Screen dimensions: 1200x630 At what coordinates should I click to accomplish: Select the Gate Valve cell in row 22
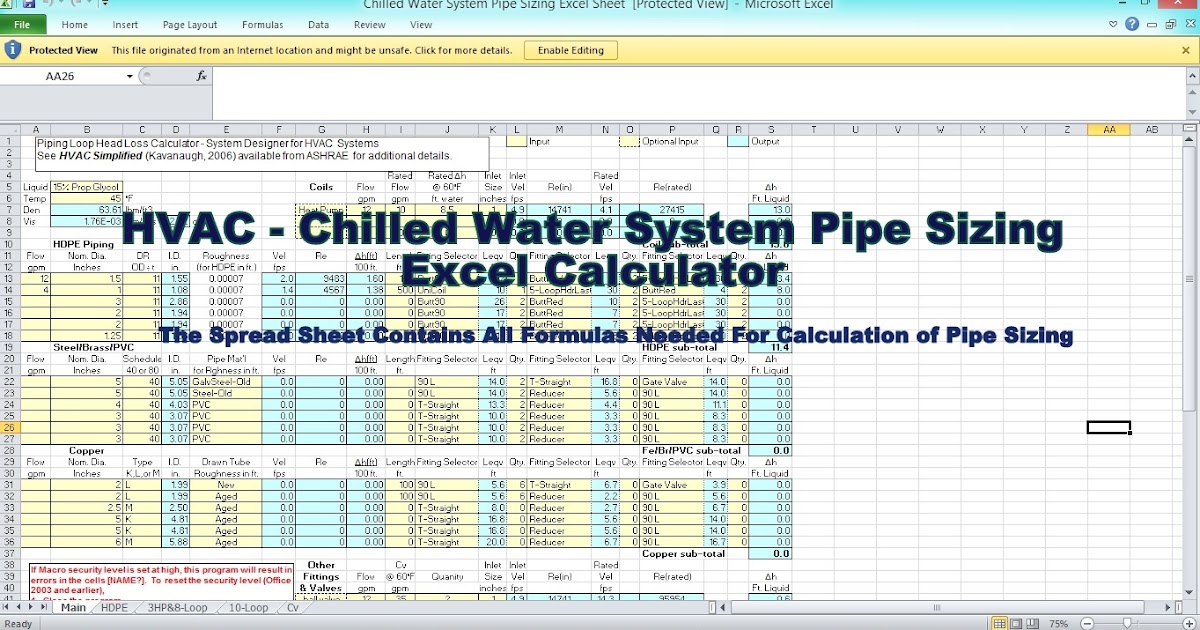[x=672, y=382]
